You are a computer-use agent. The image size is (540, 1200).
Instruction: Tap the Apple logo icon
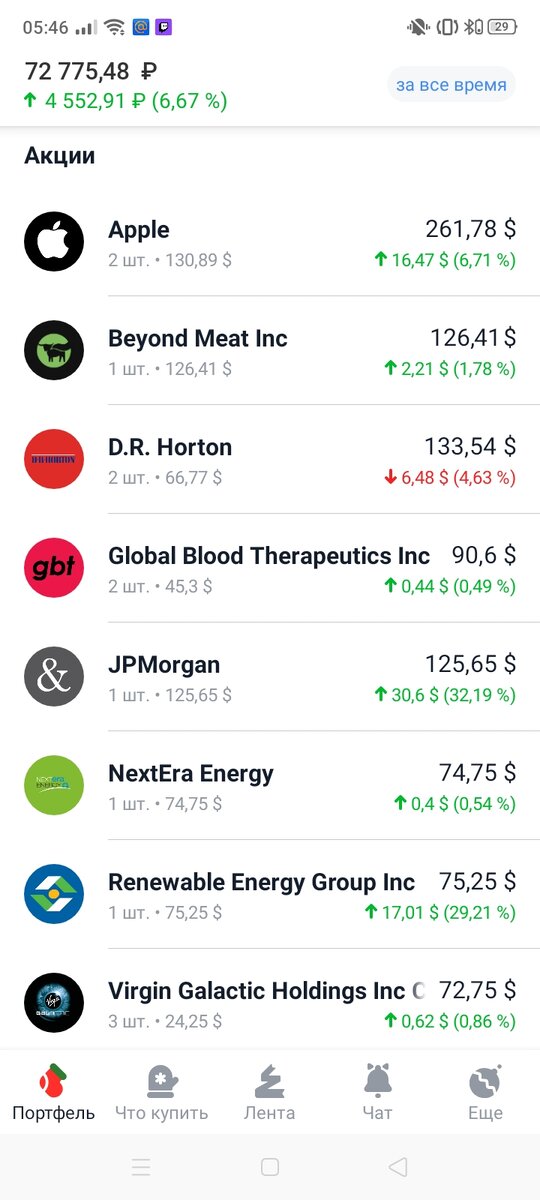54,241
